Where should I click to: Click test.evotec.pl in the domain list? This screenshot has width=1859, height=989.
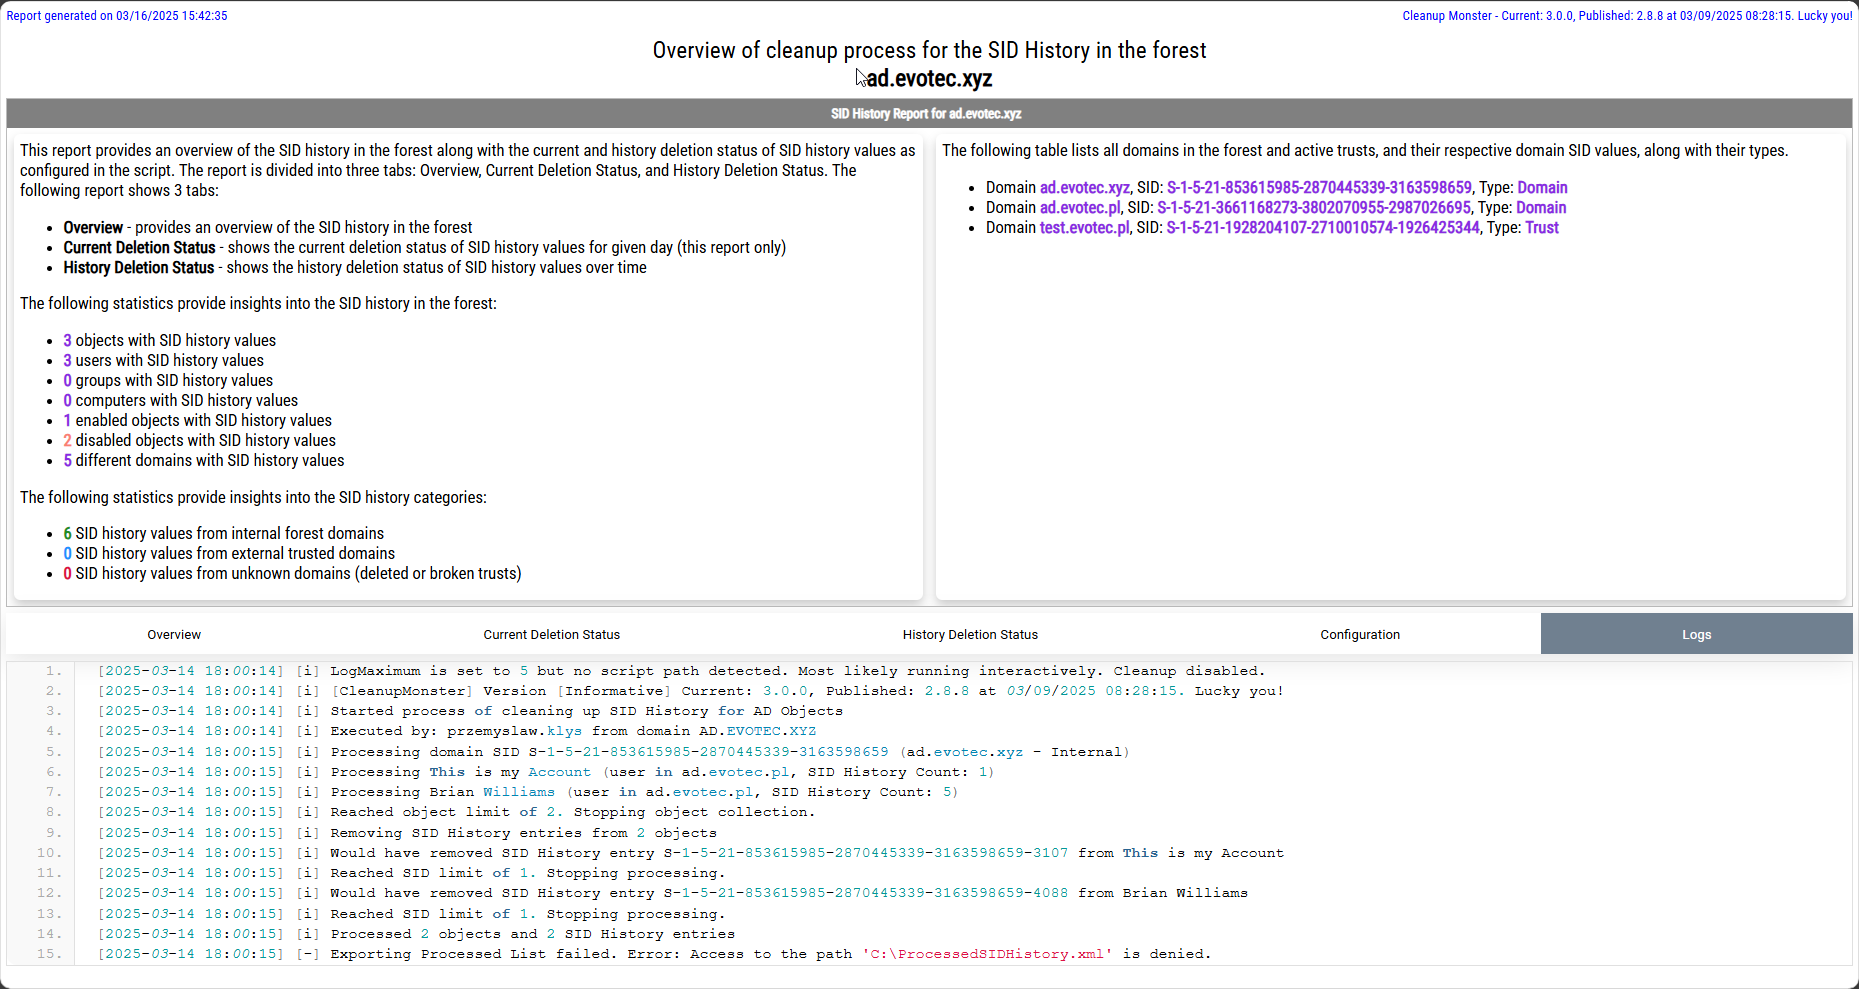[x=1084, y=228]
